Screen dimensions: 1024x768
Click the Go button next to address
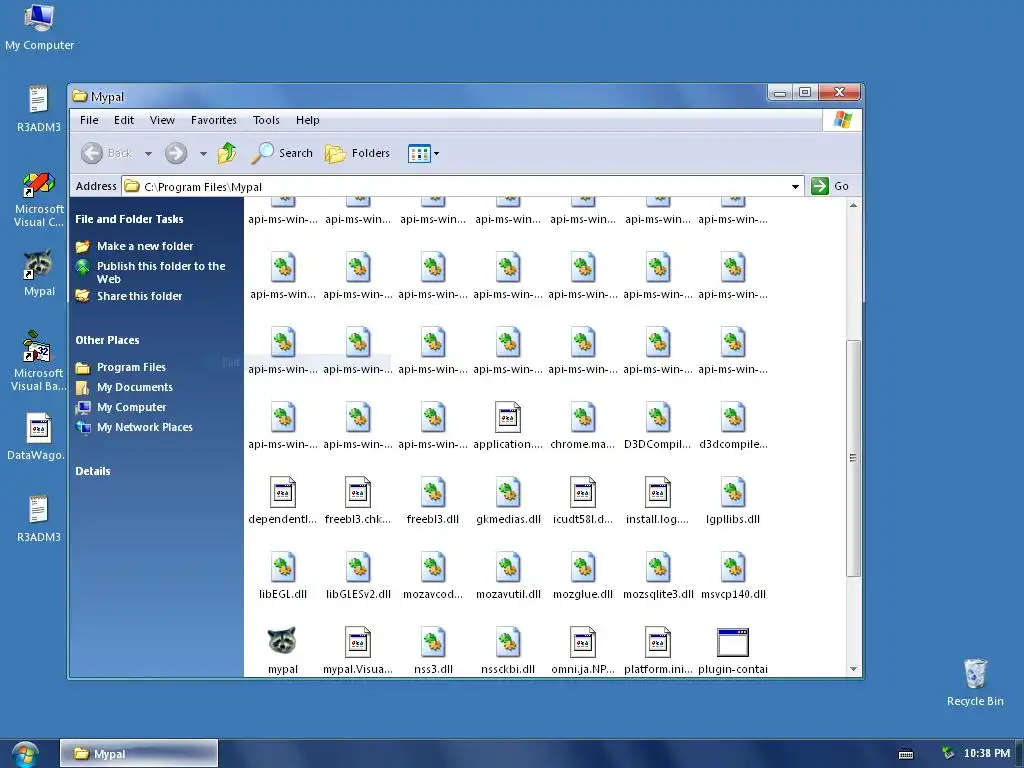pyautogui.click(x=829, y=186)
